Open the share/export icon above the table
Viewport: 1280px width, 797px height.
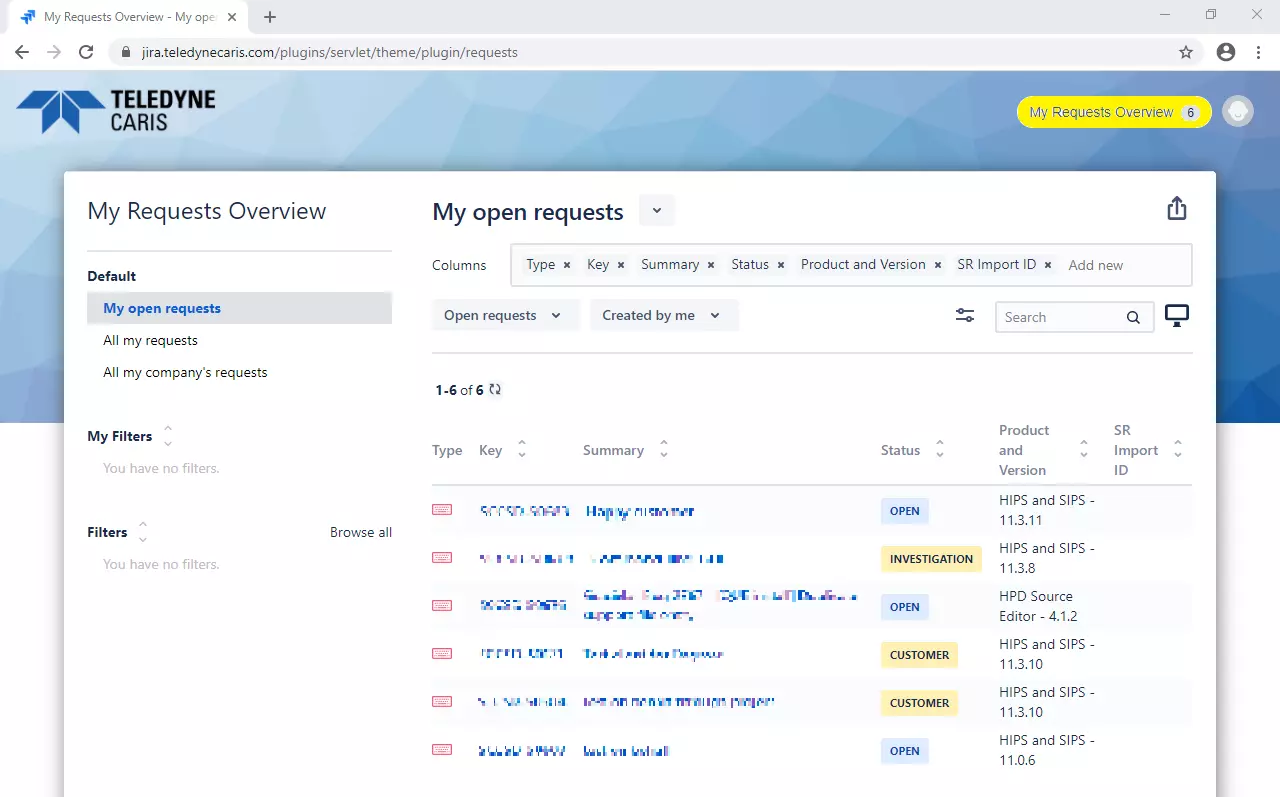pos(1176,208)
